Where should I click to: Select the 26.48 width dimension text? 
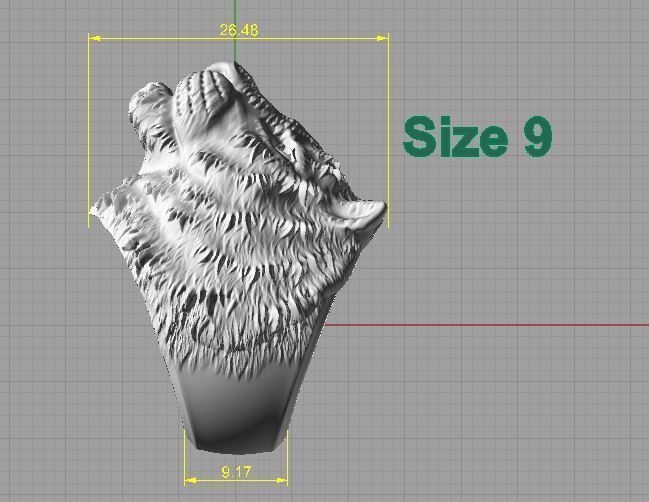tap(239, 30)
